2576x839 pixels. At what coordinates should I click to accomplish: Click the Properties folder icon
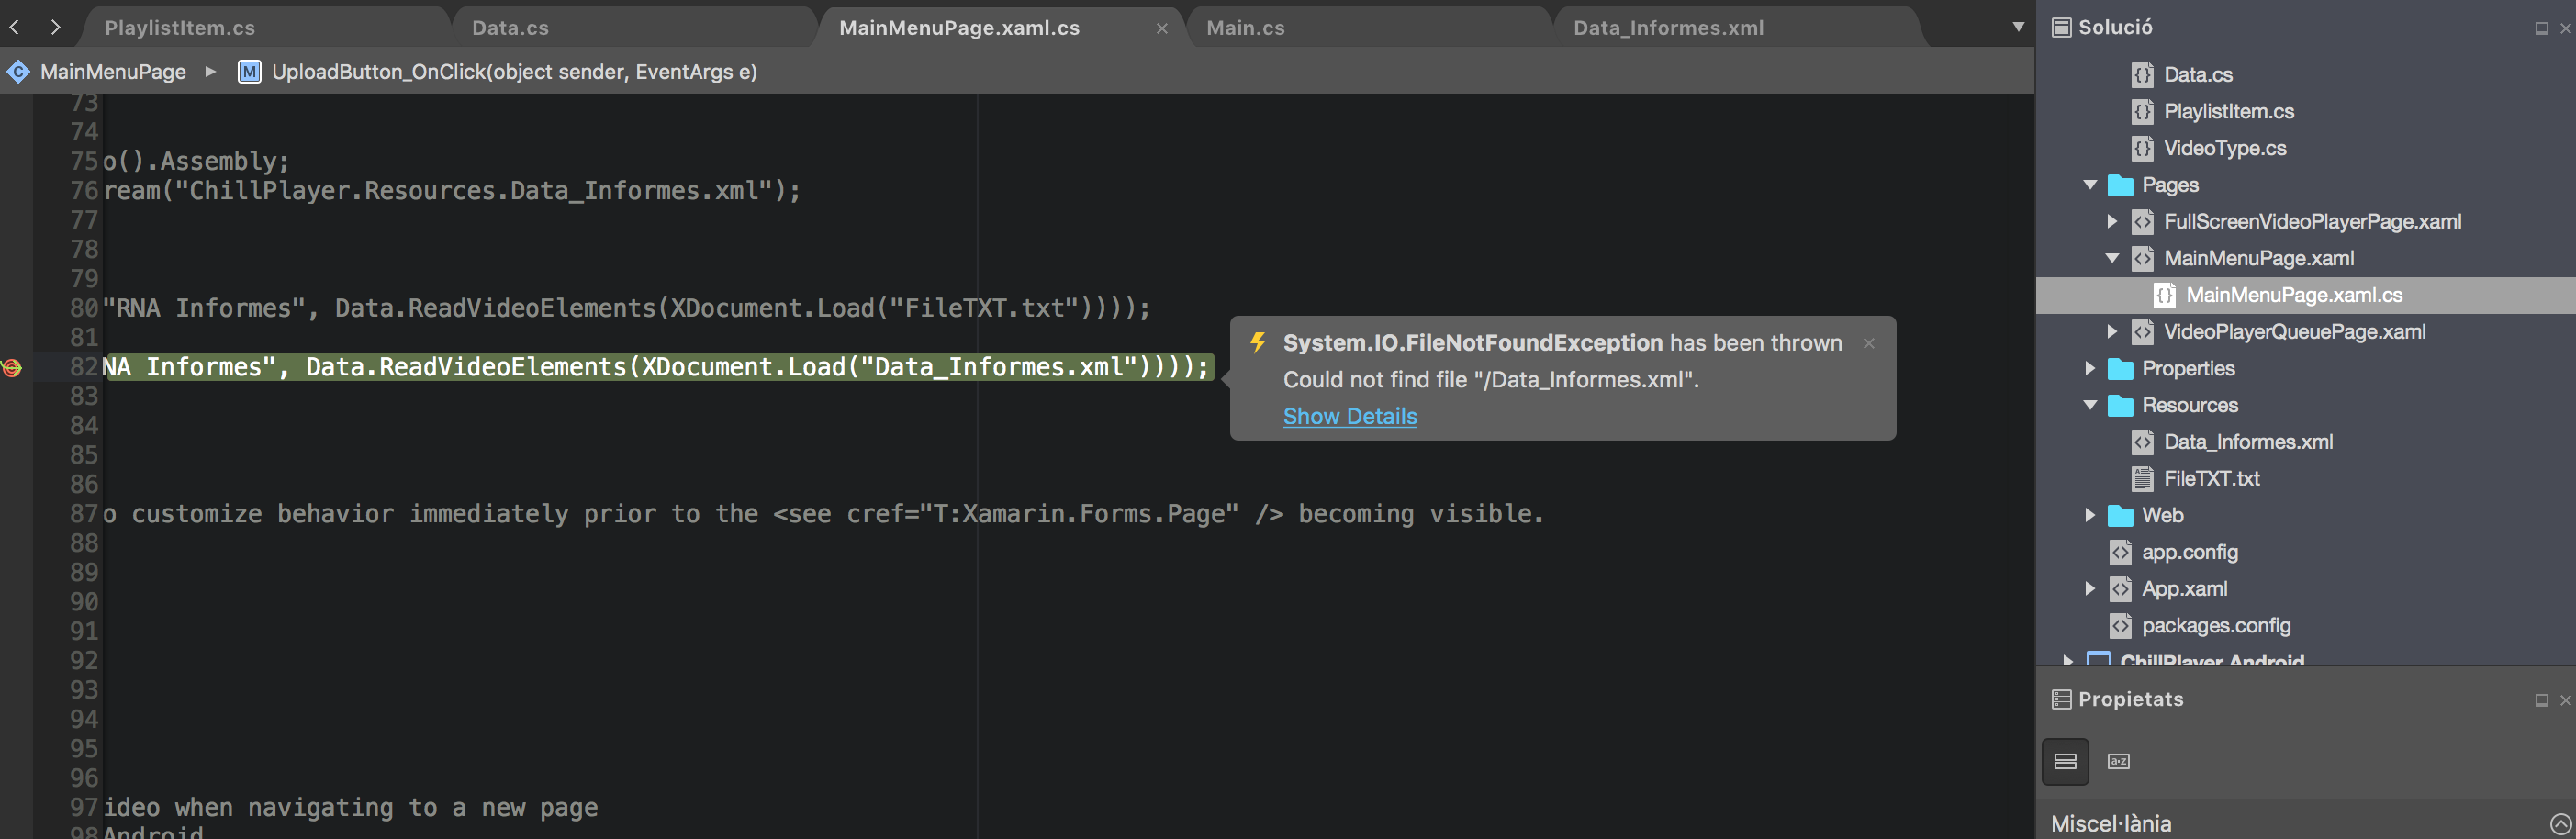pos(2120,369)
